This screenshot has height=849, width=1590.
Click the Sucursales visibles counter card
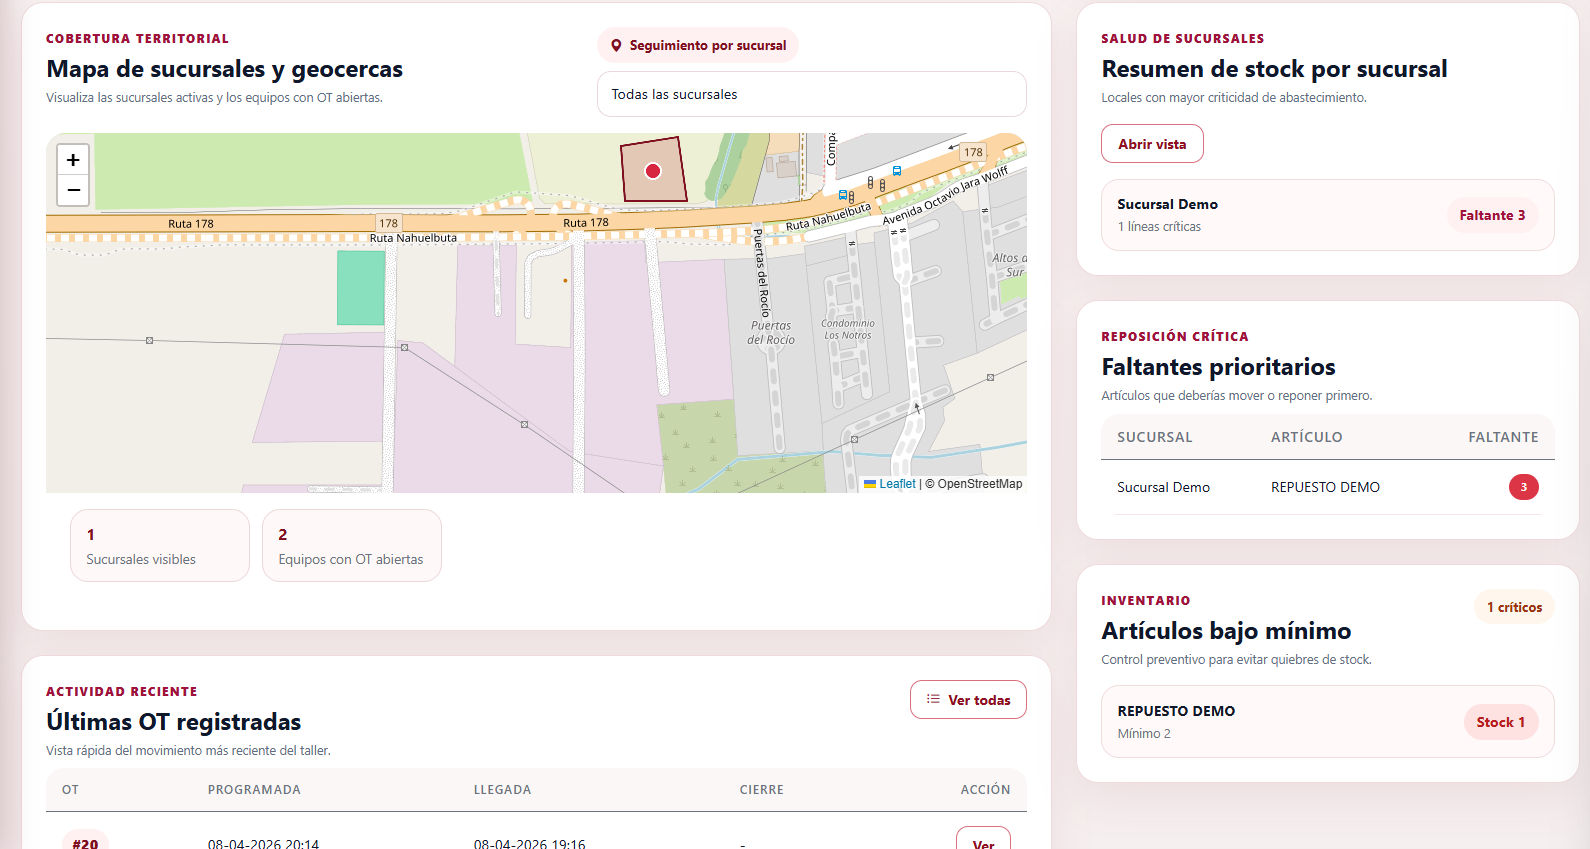click(x=160, y=545)
